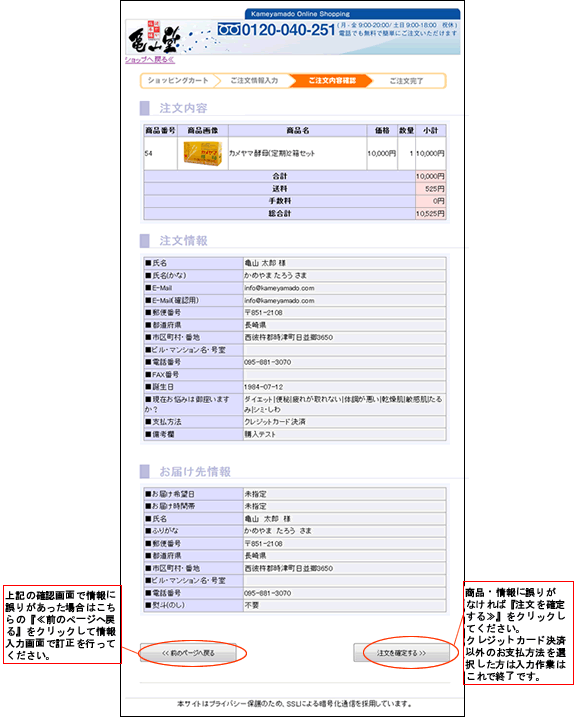The width and height of the screenshot is (580, 721).
Task: Select the ご注文内容確認 step tab
Action: (x=332, y=80)
